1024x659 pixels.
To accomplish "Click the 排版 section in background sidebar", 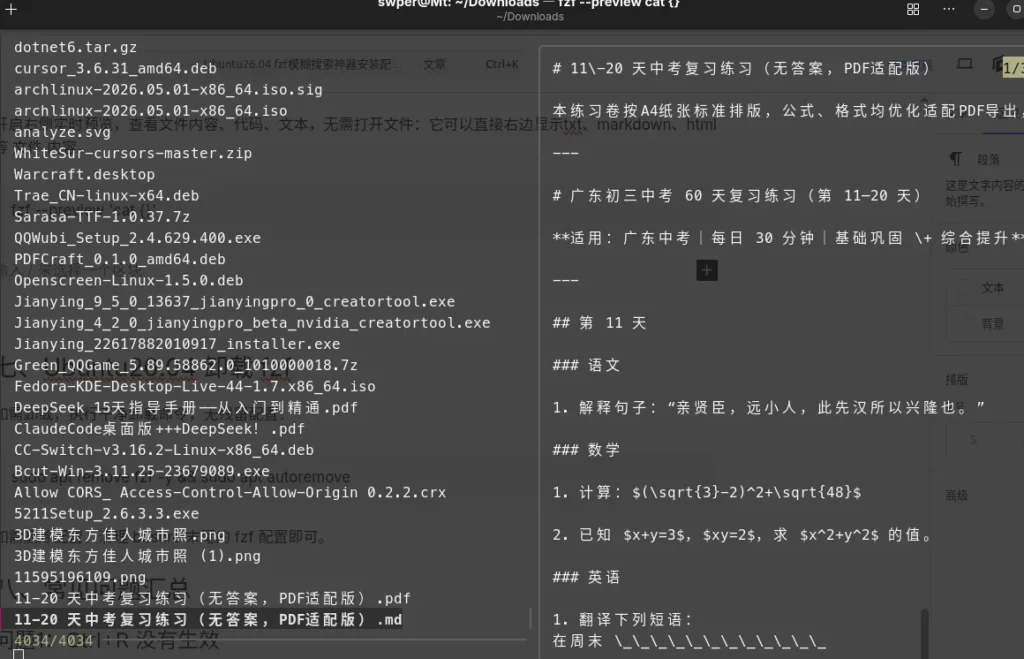I will coord(957,379).
